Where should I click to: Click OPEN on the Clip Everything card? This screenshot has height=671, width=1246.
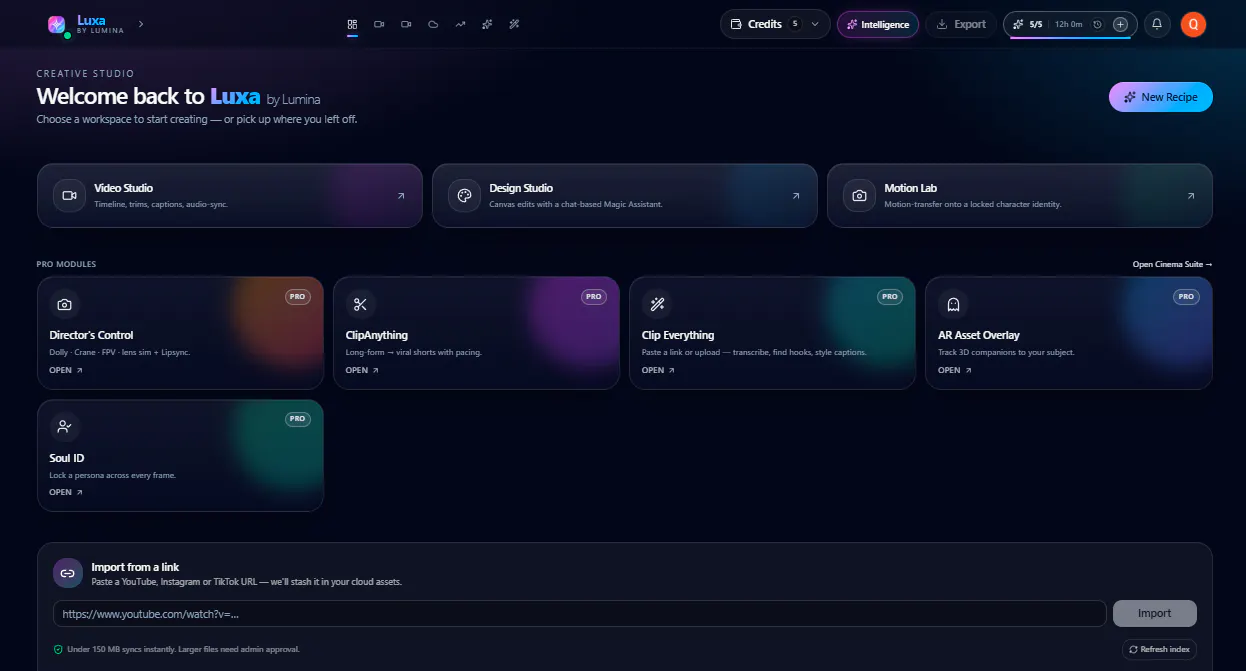click(658, 370)
